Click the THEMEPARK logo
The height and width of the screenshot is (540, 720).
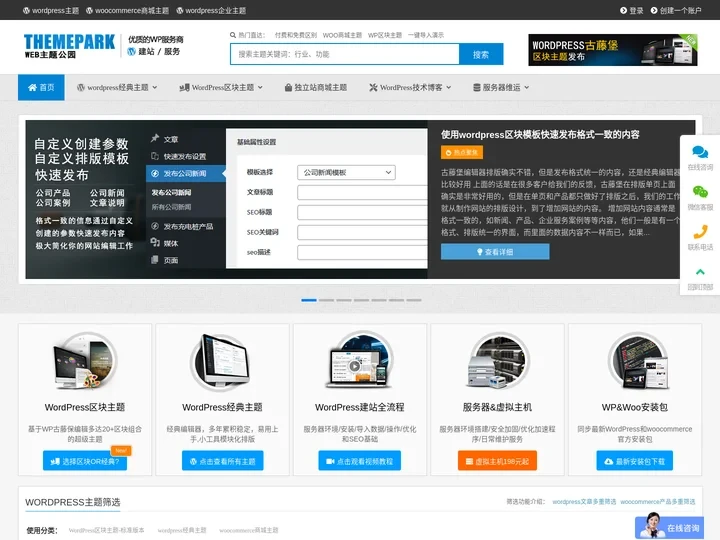69,46
